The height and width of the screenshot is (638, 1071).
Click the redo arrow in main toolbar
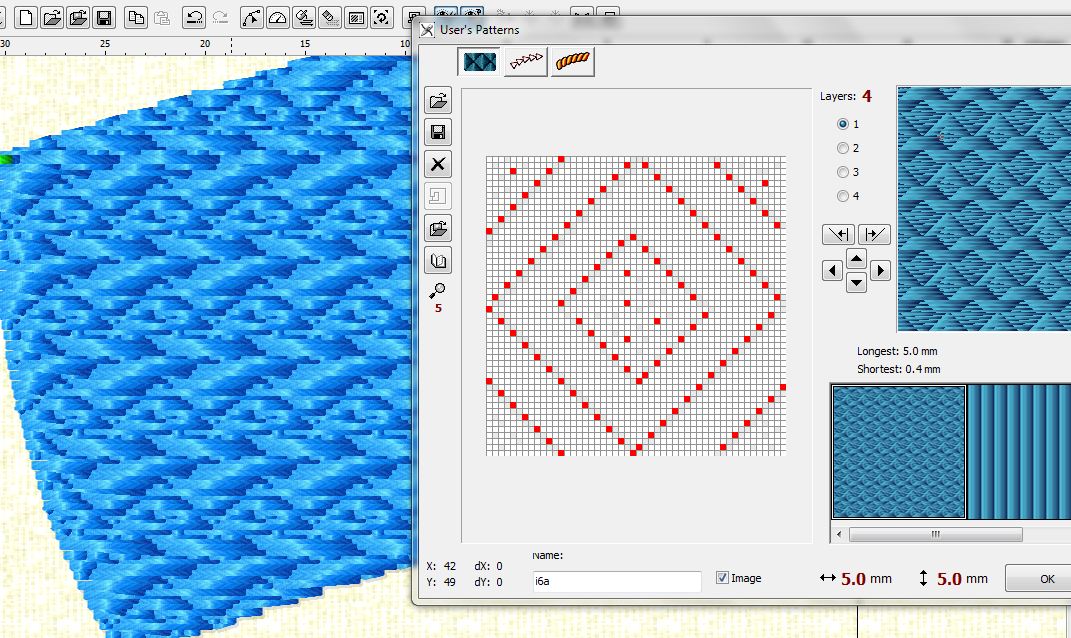tap(220, 17)
